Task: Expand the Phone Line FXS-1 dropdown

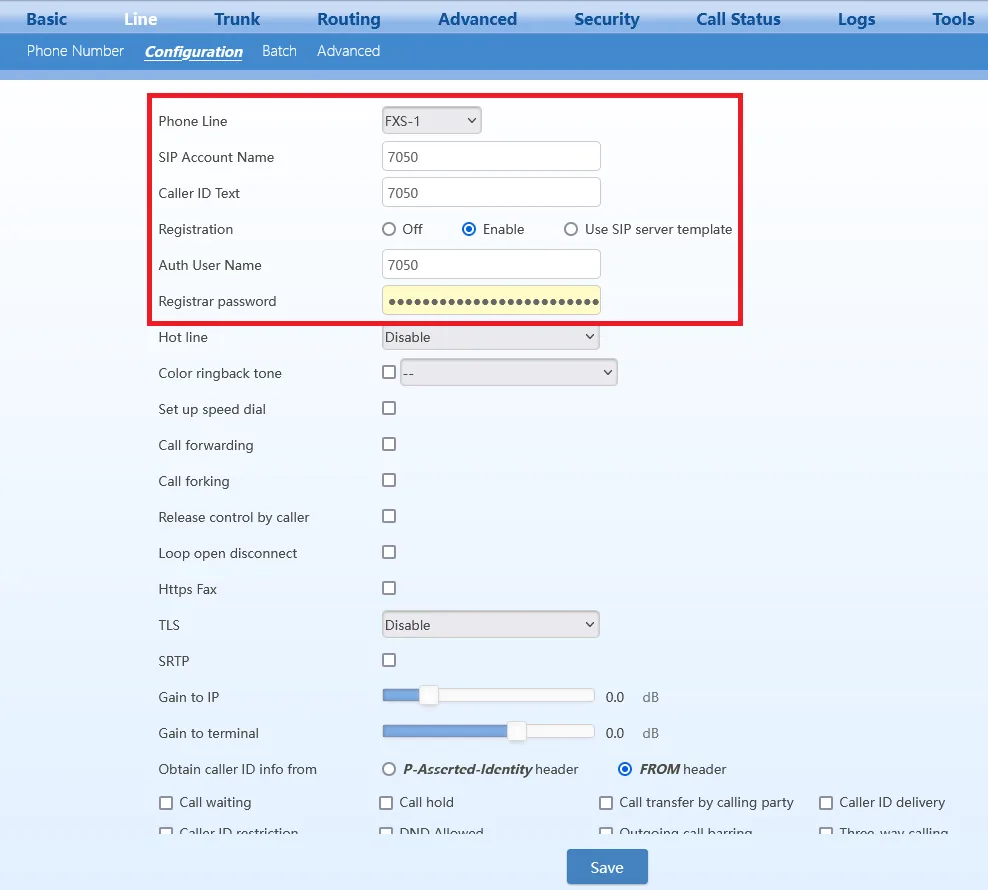Action: tap(432, 120)
